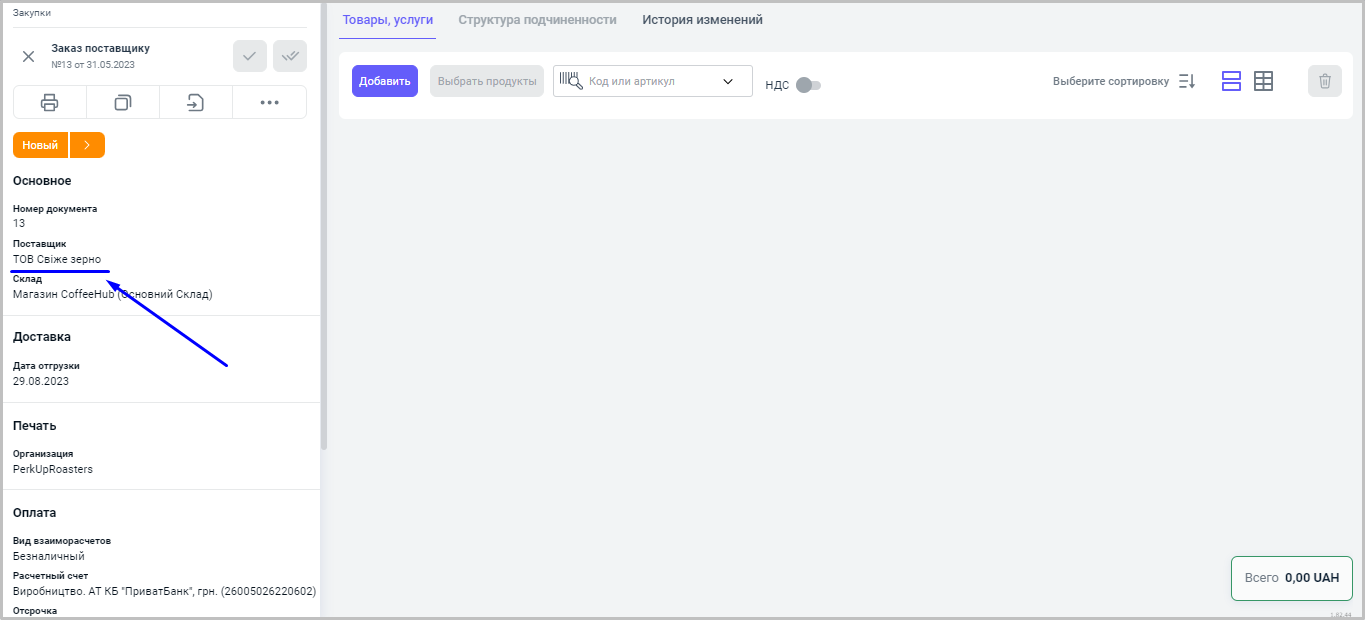The height and width of the screenshot is (620, 1365).
Task: Expand the status arrow next to Новый
Action: [x=87, y=145]
